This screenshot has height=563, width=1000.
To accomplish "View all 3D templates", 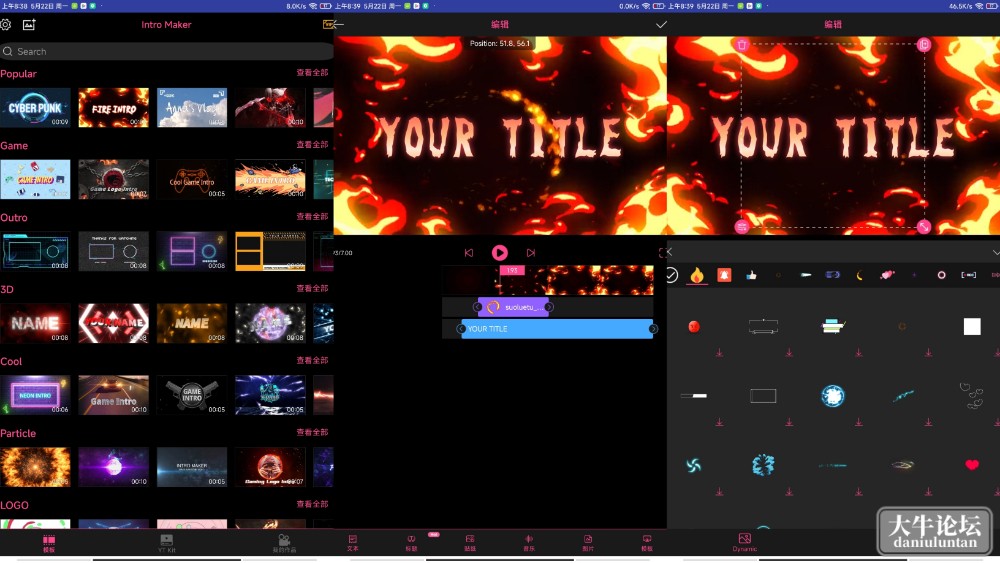I will pyautogui.click(x=312, y=289).
